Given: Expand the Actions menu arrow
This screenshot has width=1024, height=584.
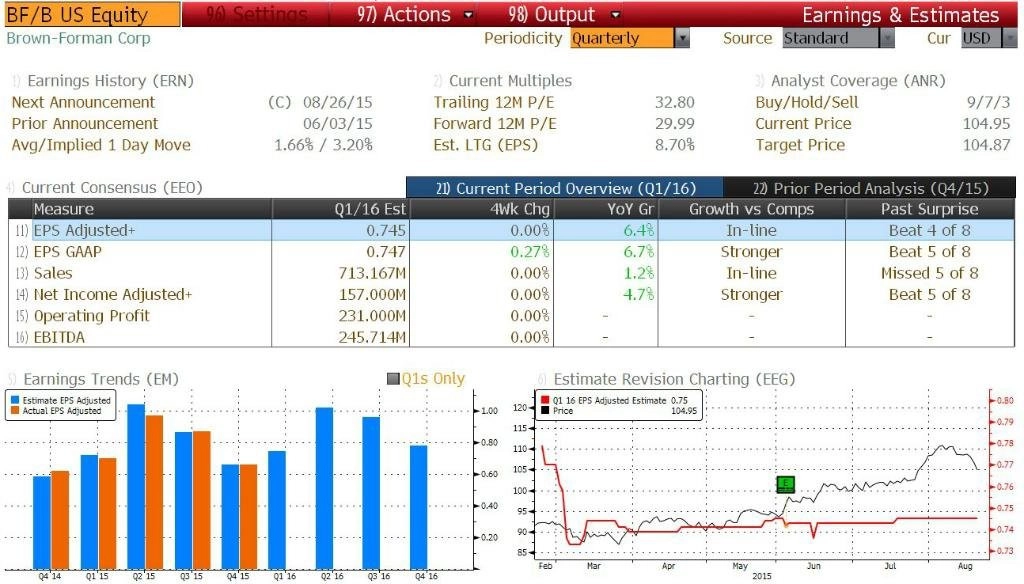Looking at the screenshot, I should point(468,15).
